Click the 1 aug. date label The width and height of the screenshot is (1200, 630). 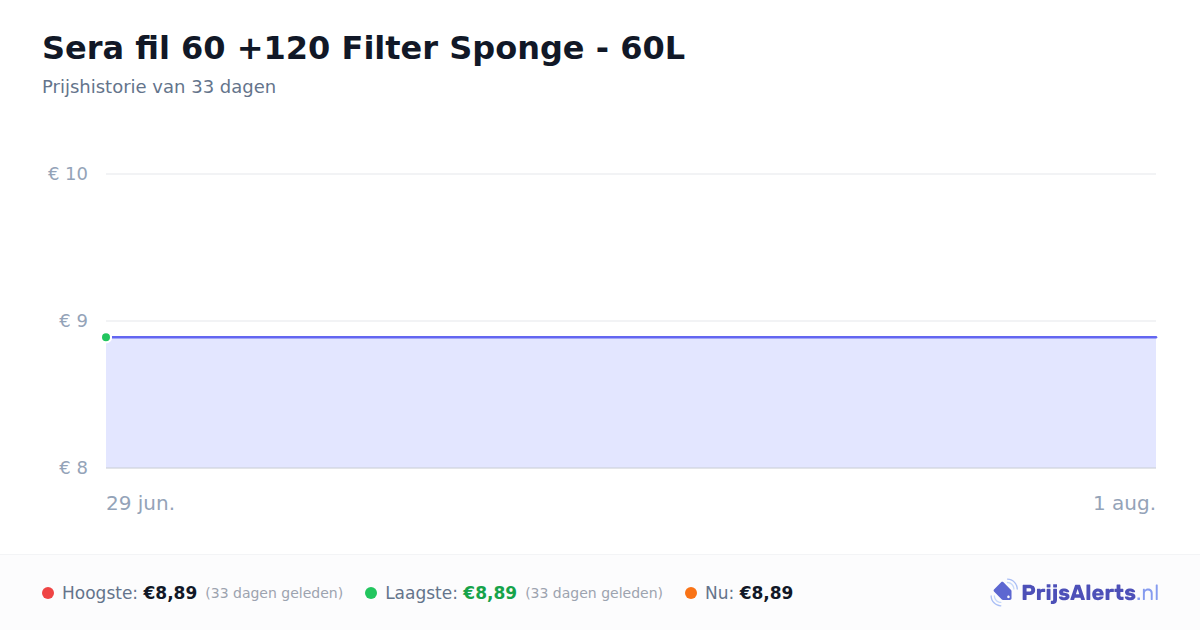[1124, 503]
